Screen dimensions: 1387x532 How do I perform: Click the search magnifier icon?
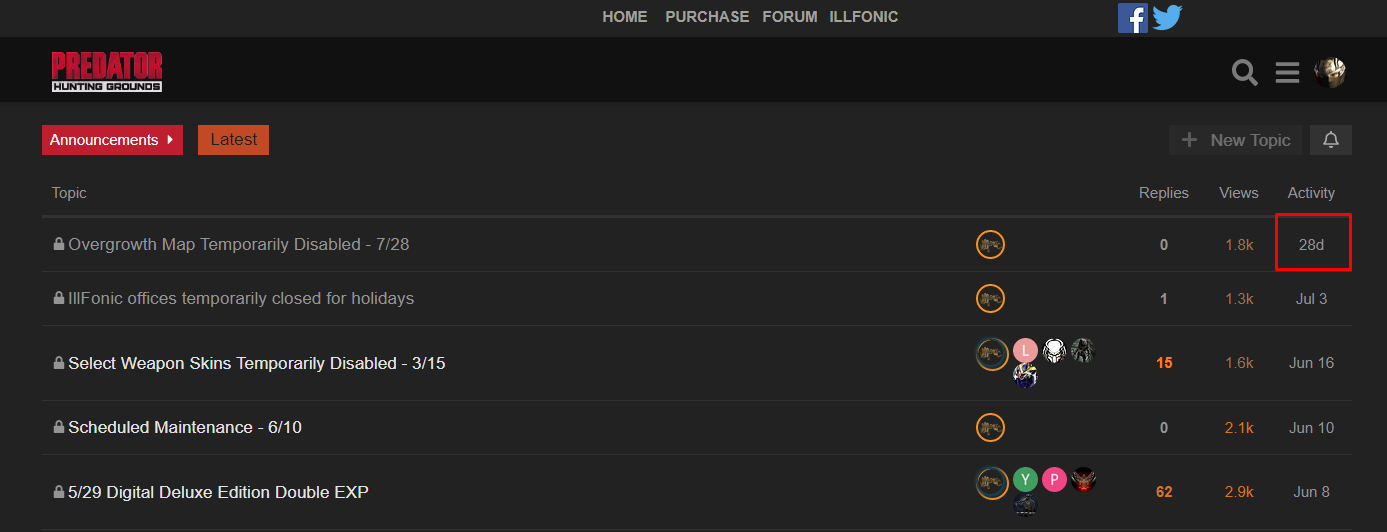coord(1245,72)
